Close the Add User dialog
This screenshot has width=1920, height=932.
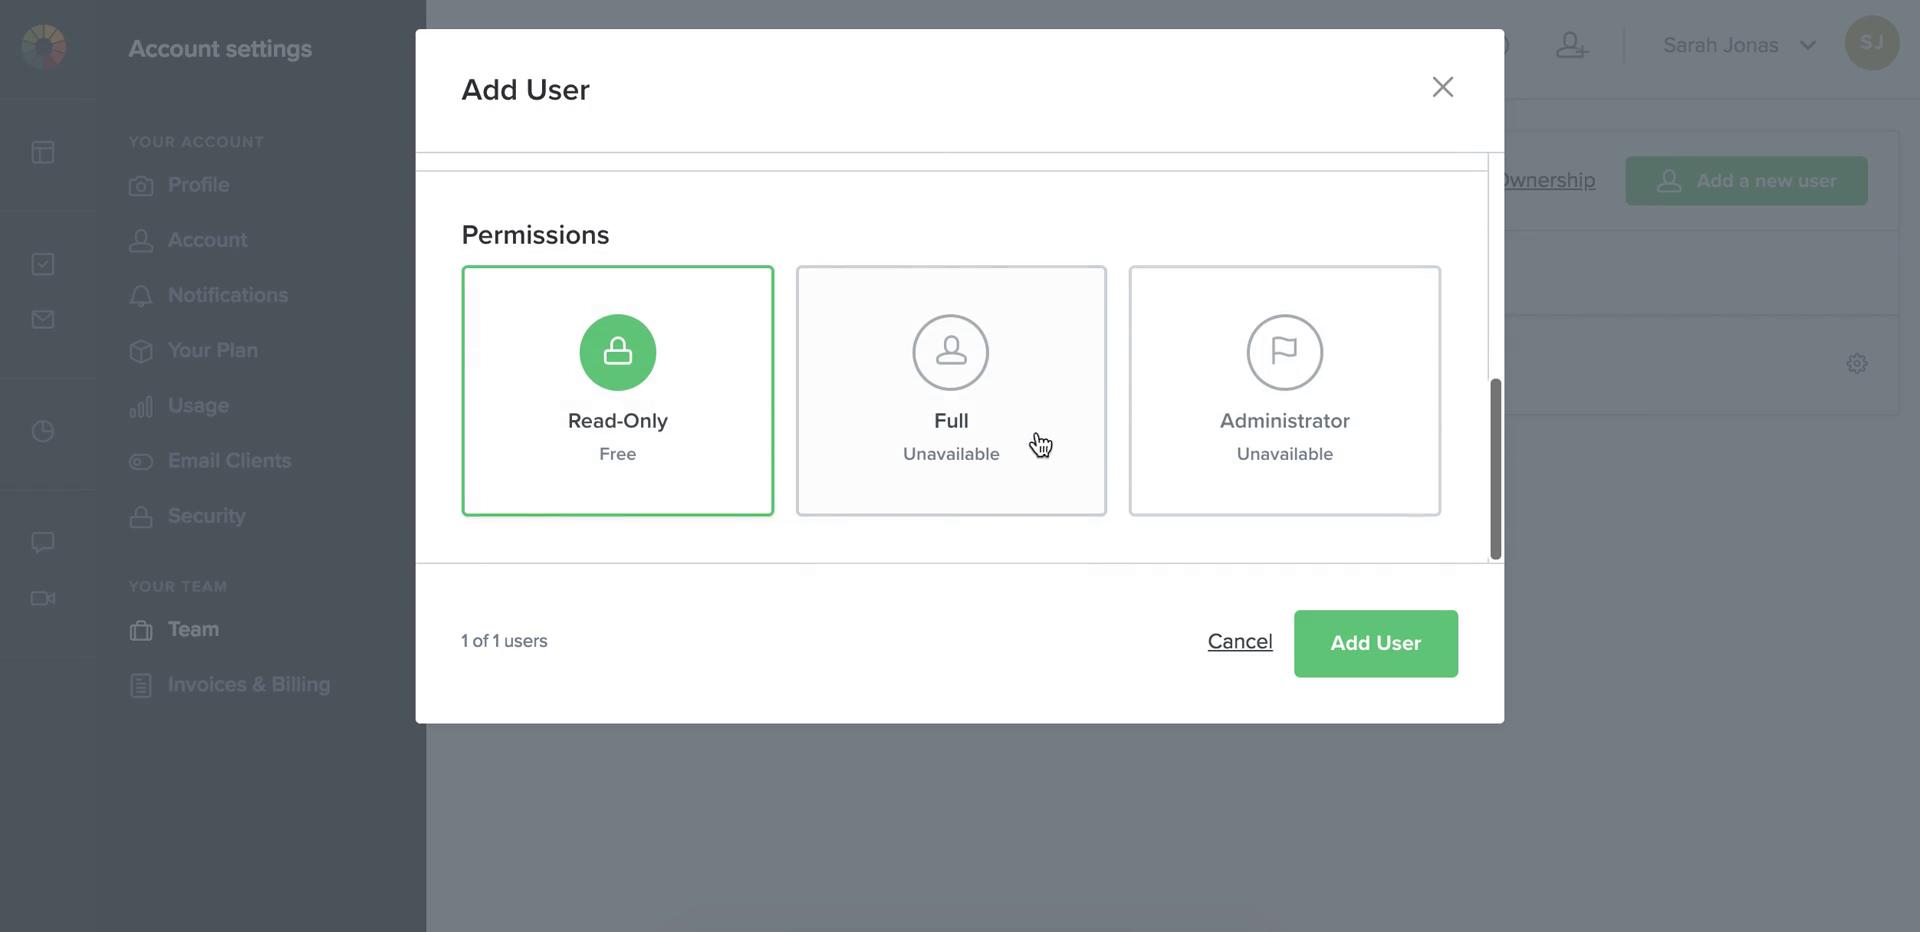1442,88
